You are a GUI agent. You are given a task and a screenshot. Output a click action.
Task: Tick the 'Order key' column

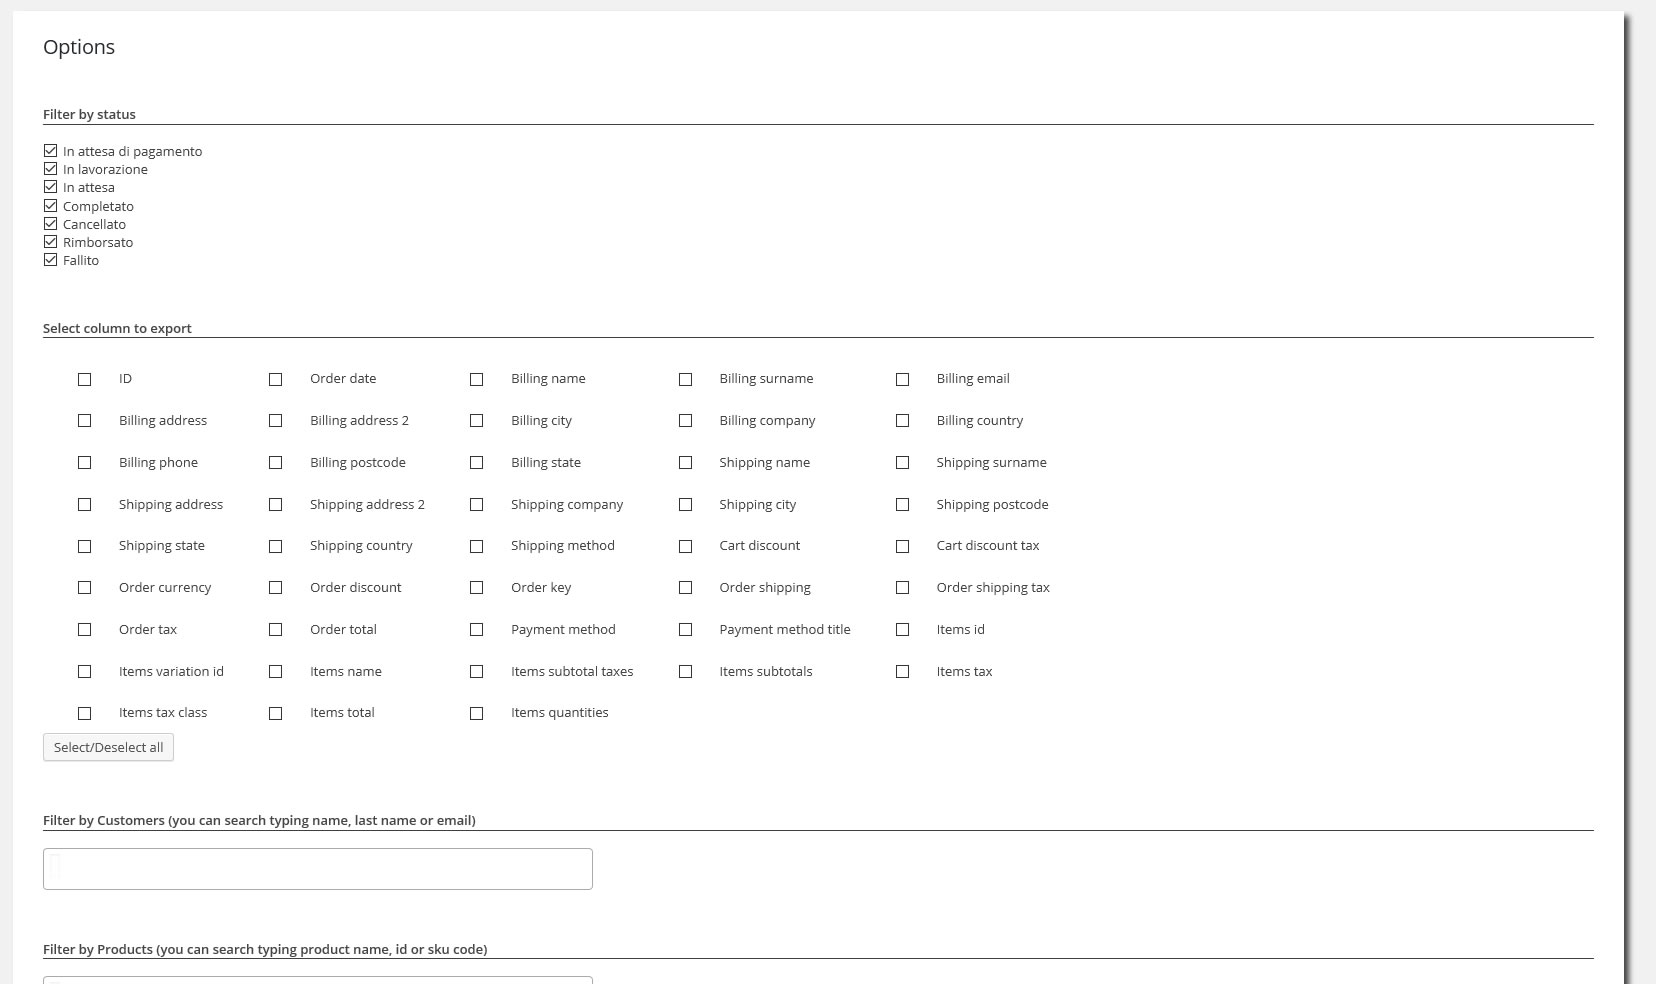tap(477, 588)
